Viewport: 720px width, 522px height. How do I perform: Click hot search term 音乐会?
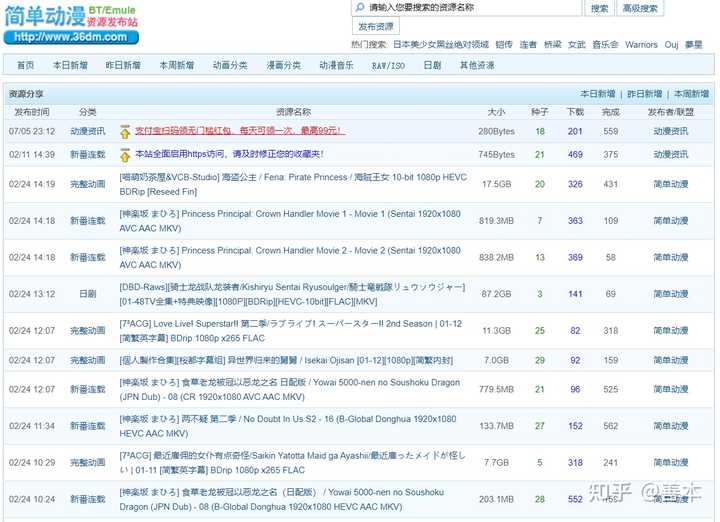(605, 45)
